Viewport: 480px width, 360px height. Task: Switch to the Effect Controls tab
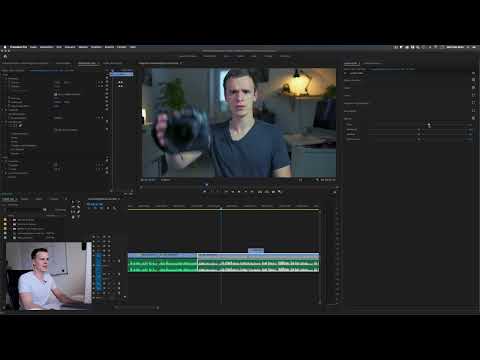[87, 63]
